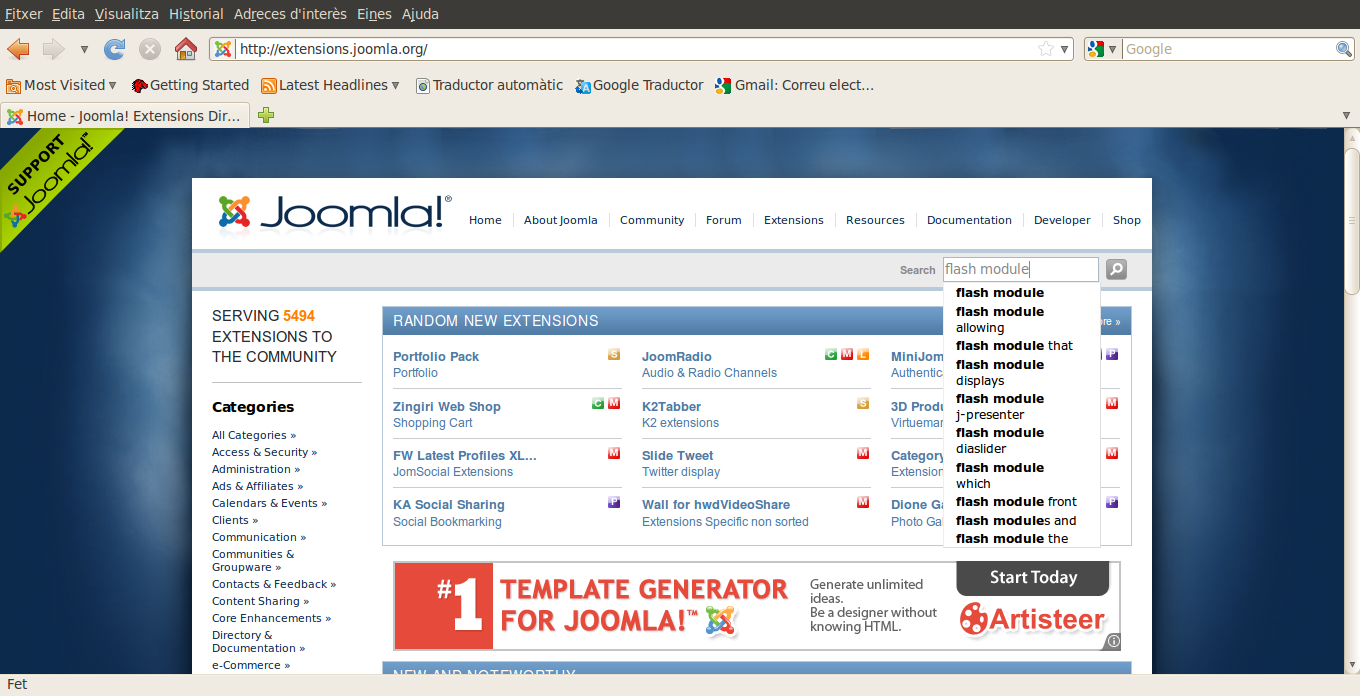
Task: Open the Access & Security category
Action: point(264,452)
